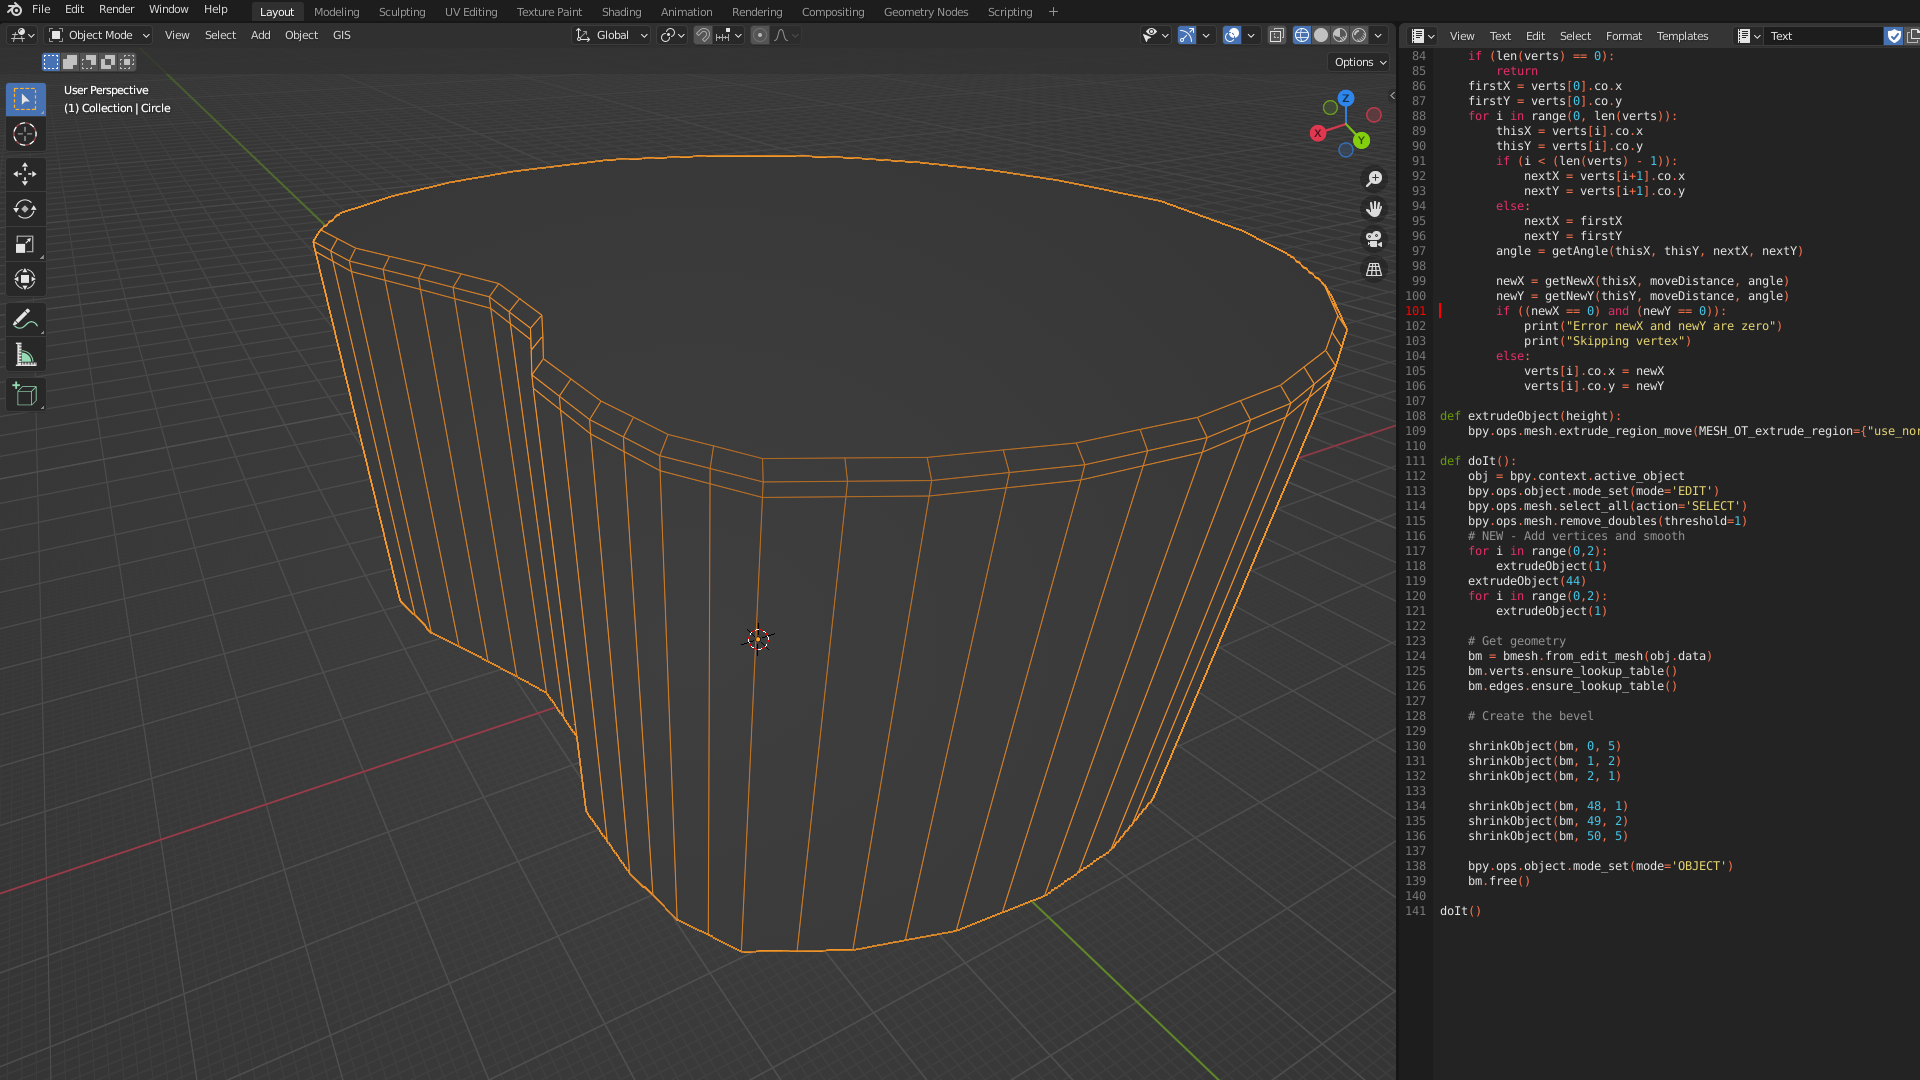1920x1080 pixels.
Task: Click the Z axis on navigation gizmo
Action: tap(1346, 98)
